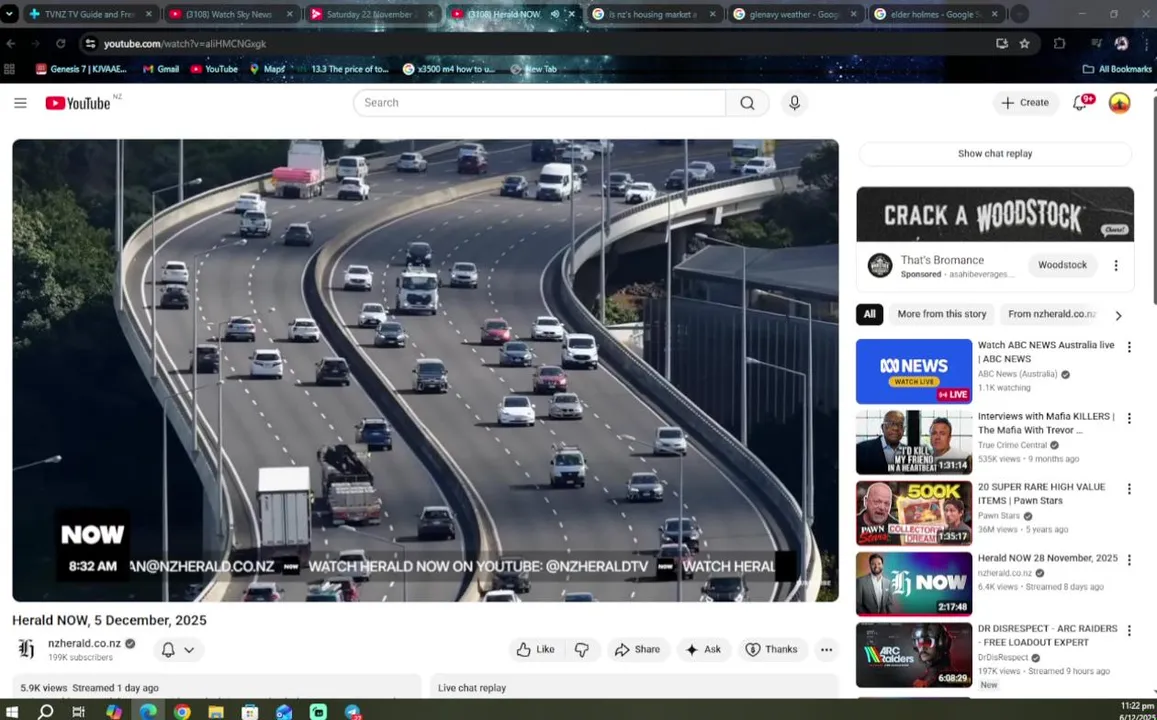Open options for DR DISRESPECT video
This screenshot has height=720, width=1157.
click(1129, 631)
